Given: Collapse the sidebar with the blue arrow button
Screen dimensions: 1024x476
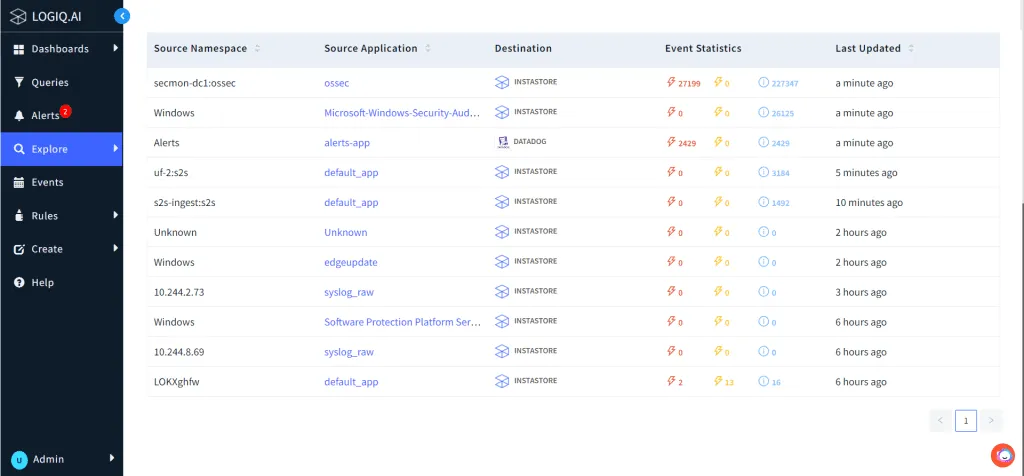Looking at the screenshot, I should 122,16.
